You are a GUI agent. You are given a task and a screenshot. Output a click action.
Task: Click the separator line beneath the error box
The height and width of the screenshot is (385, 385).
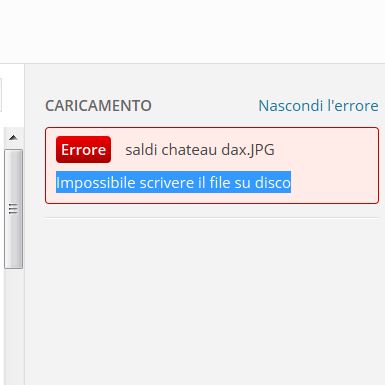[x=212, y=218]
